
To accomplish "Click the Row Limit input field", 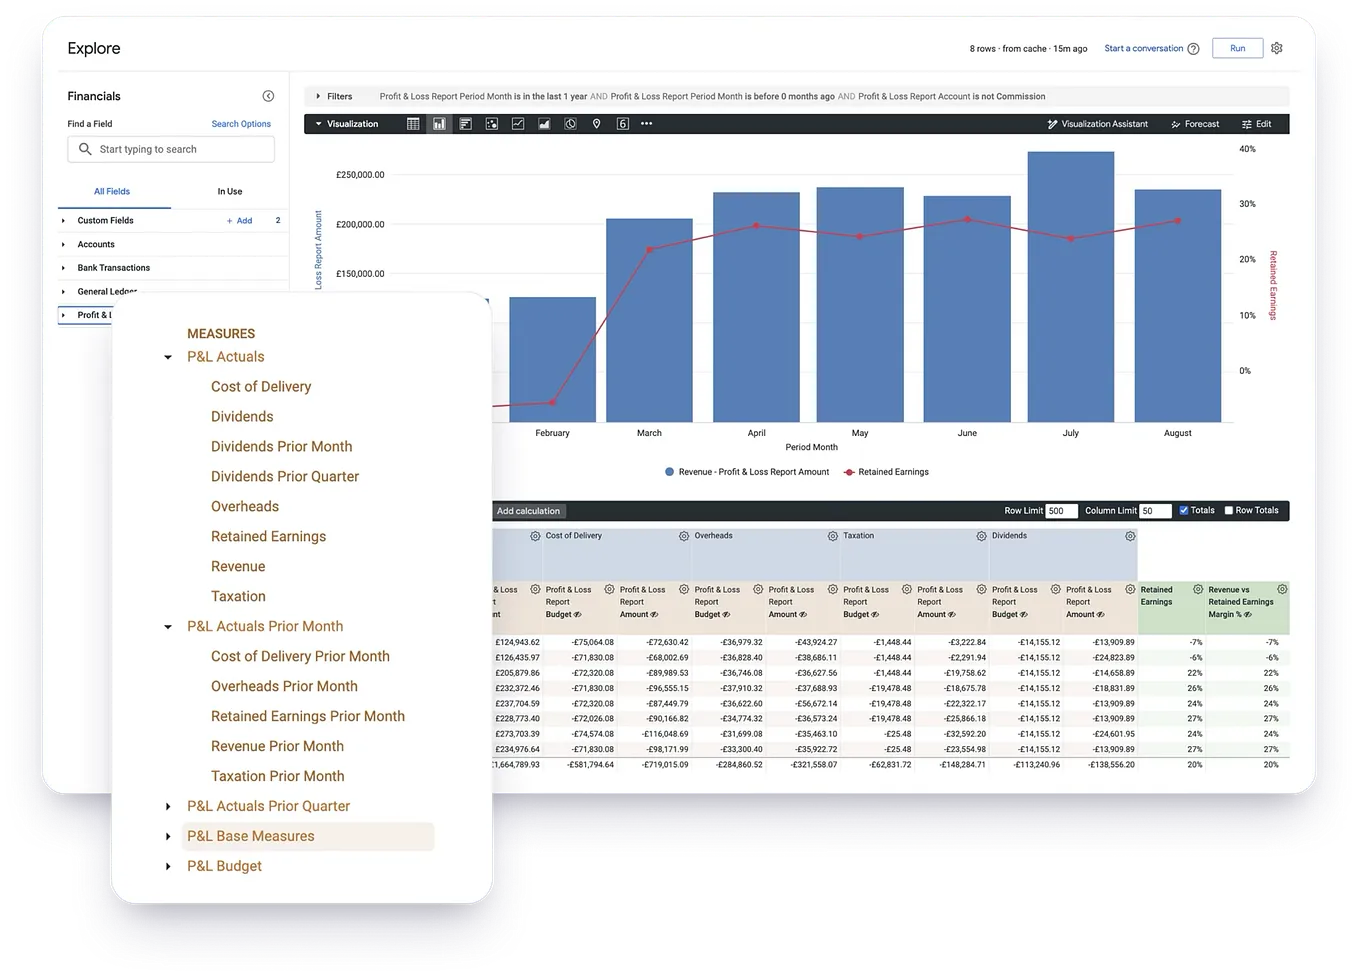I will click(x=1060, y=510).
